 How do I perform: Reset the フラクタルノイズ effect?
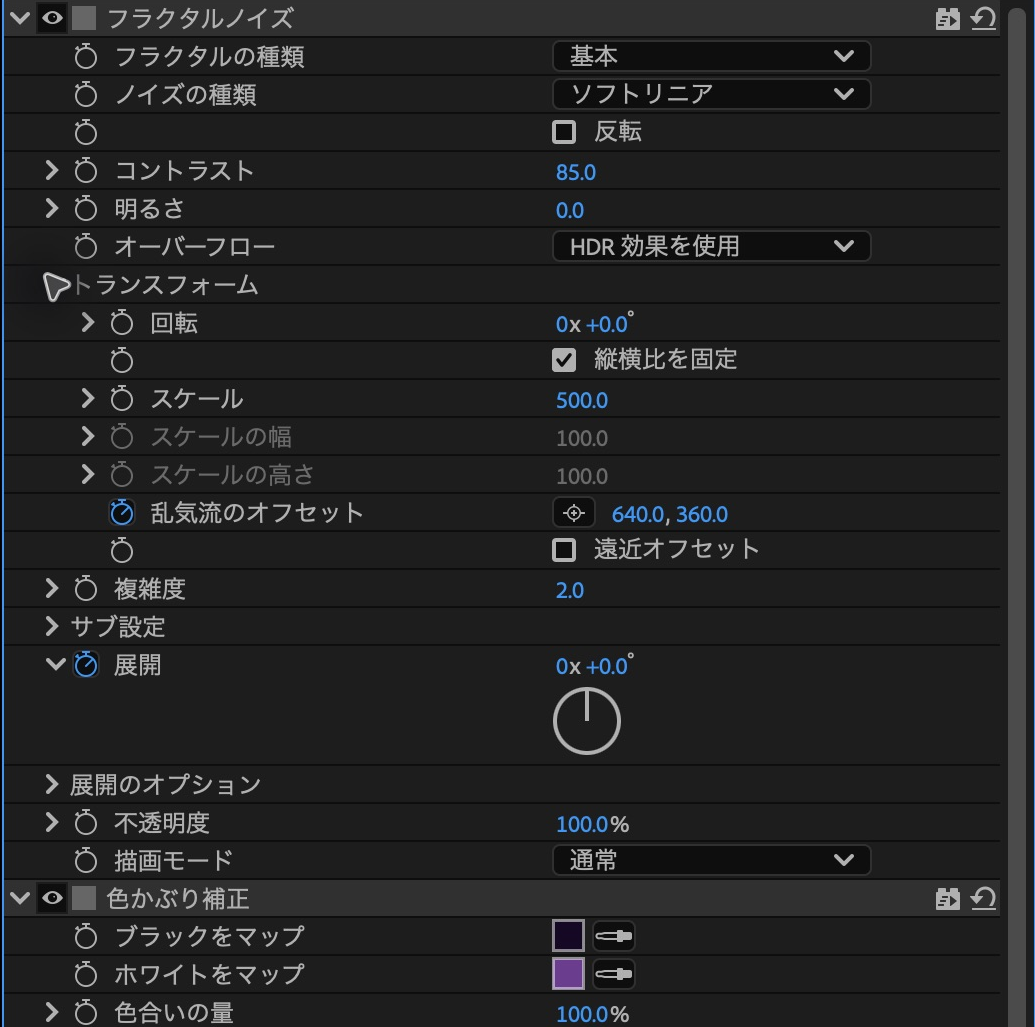983,18
